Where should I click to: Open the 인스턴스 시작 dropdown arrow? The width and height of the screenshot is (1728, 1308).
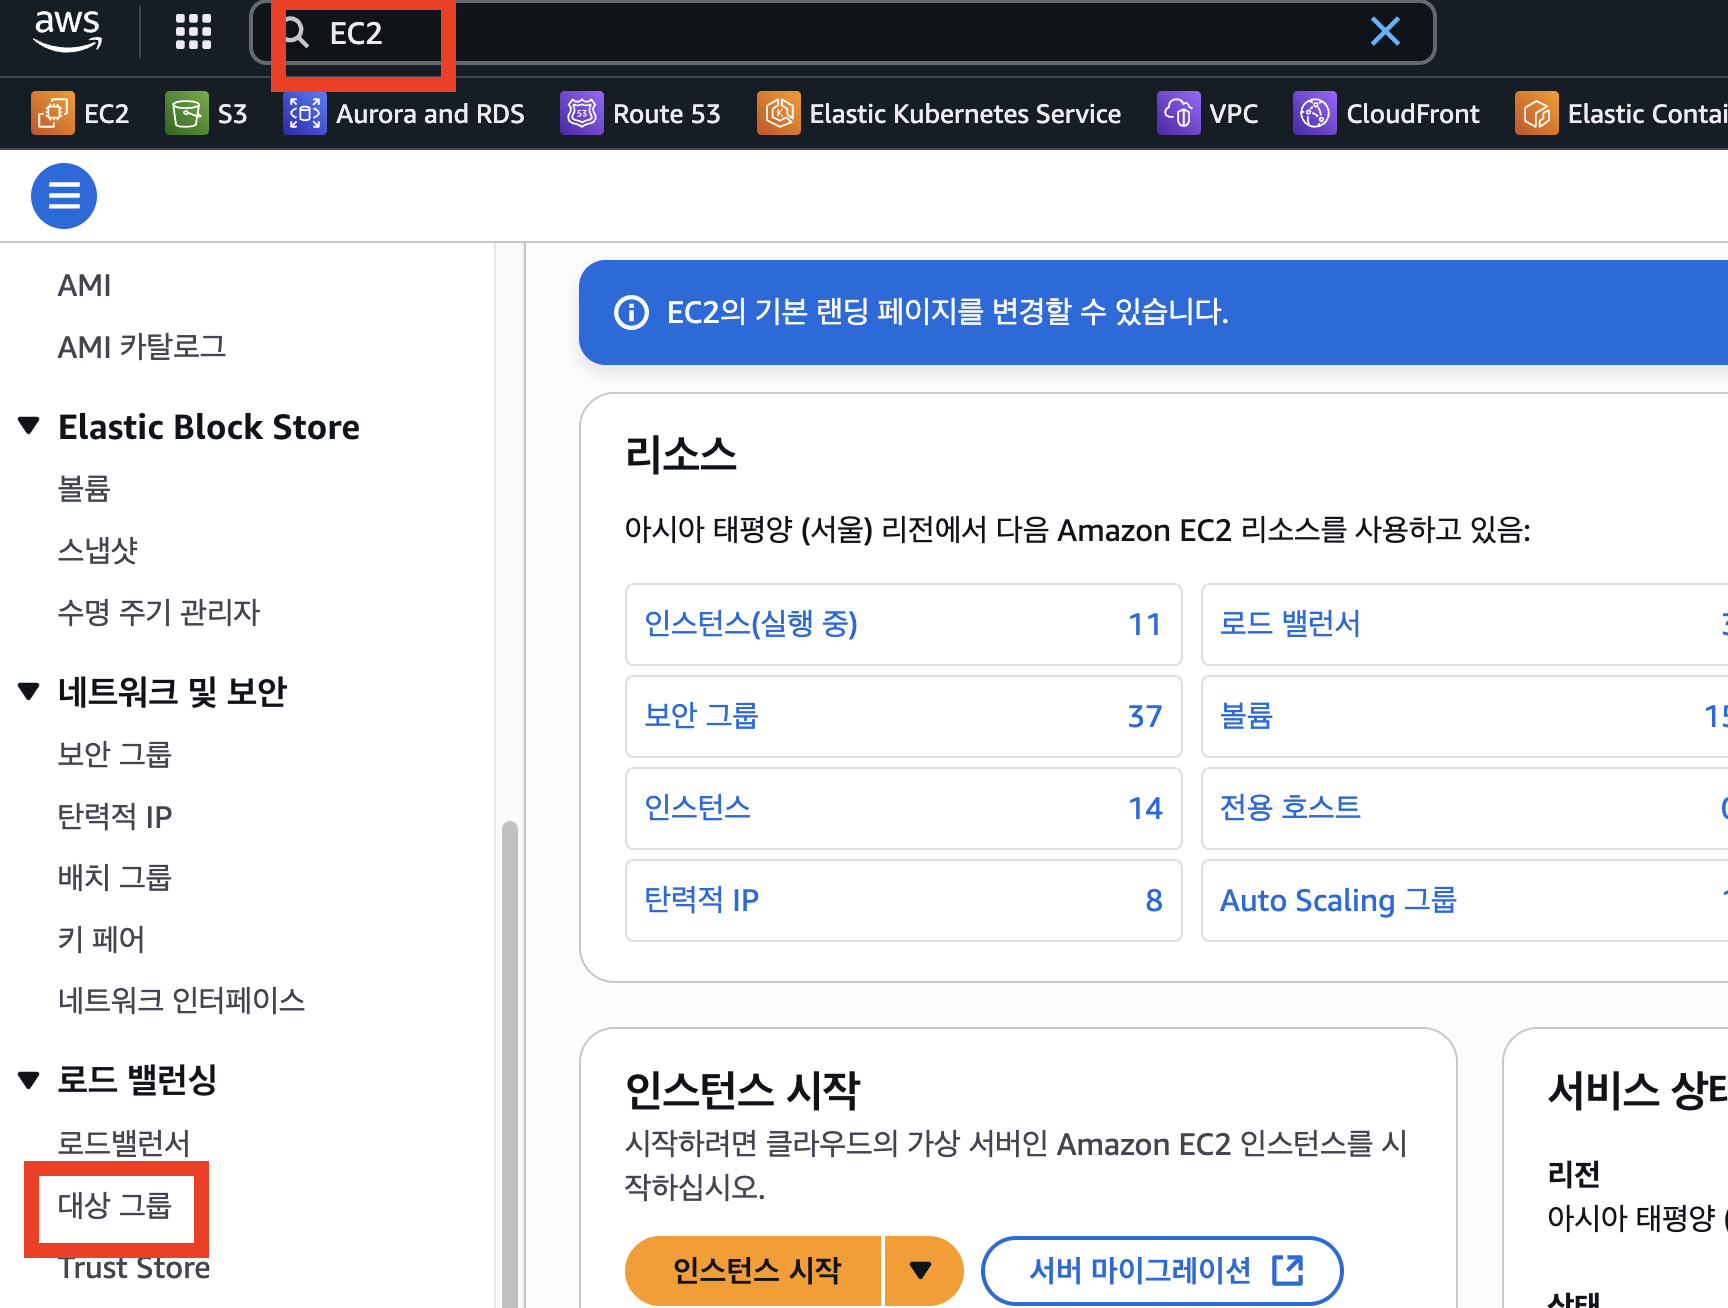point(922,1270)
